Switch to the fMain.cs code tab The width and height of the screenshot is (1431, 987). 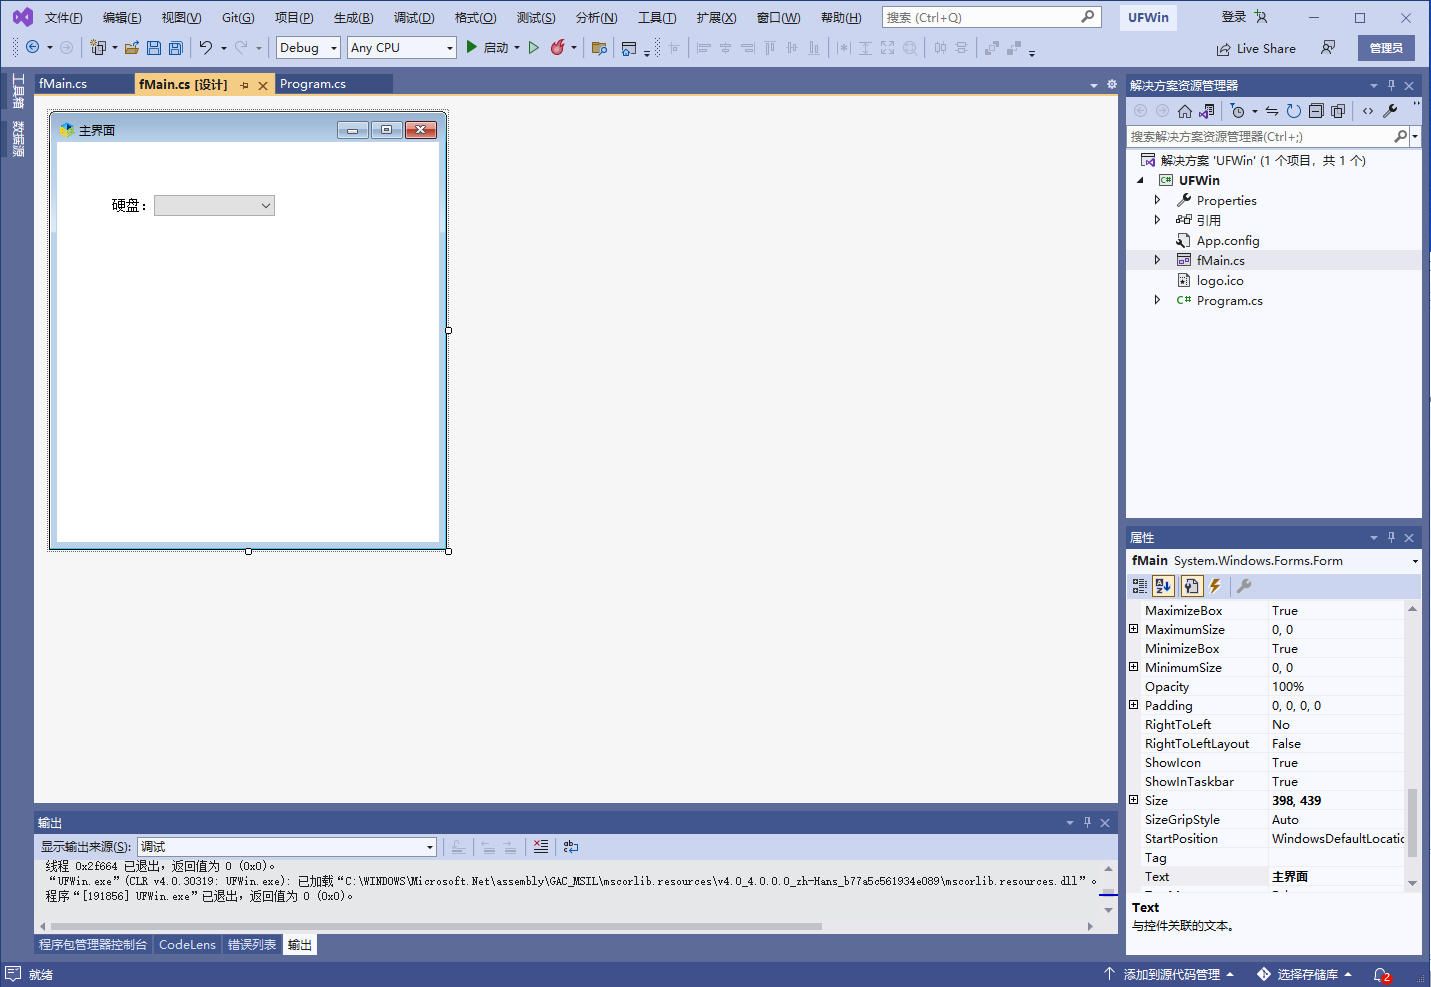(63, 84)
